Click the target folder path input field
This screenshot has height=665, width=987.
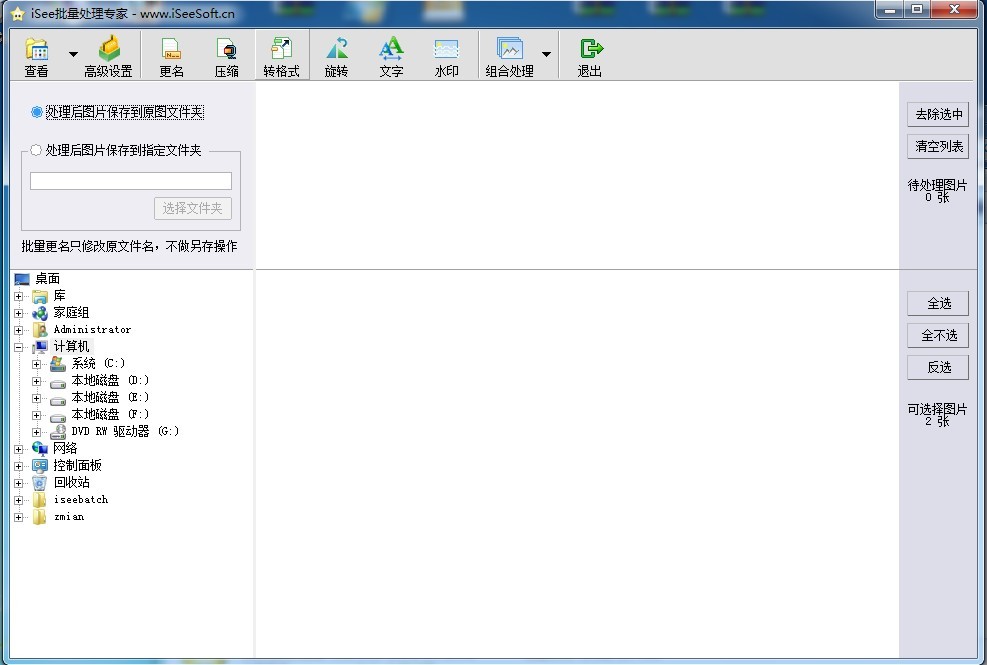(131, 181)
